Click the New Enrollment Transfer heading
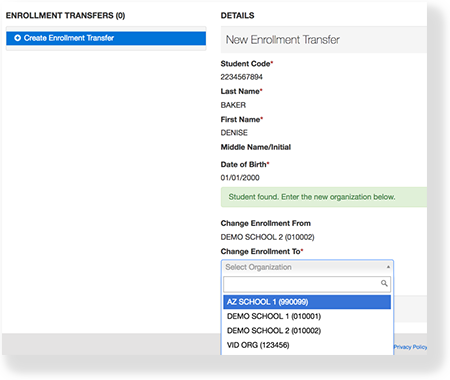 283,40
